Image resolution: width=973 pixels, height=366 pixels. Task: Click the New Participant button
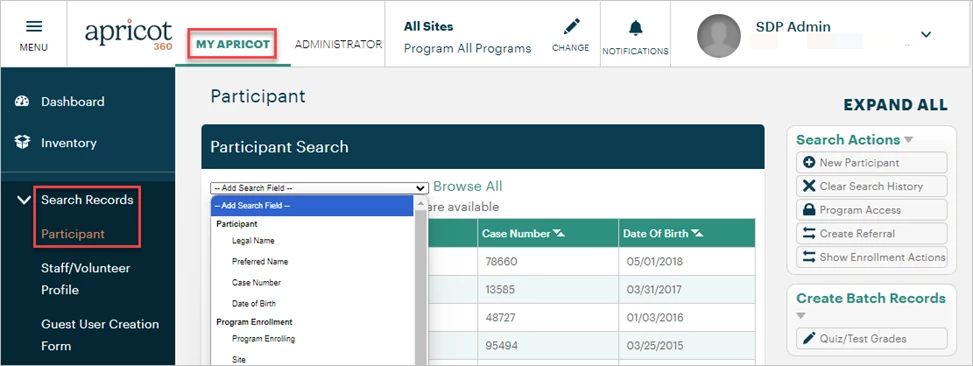(x=871, y=163)
